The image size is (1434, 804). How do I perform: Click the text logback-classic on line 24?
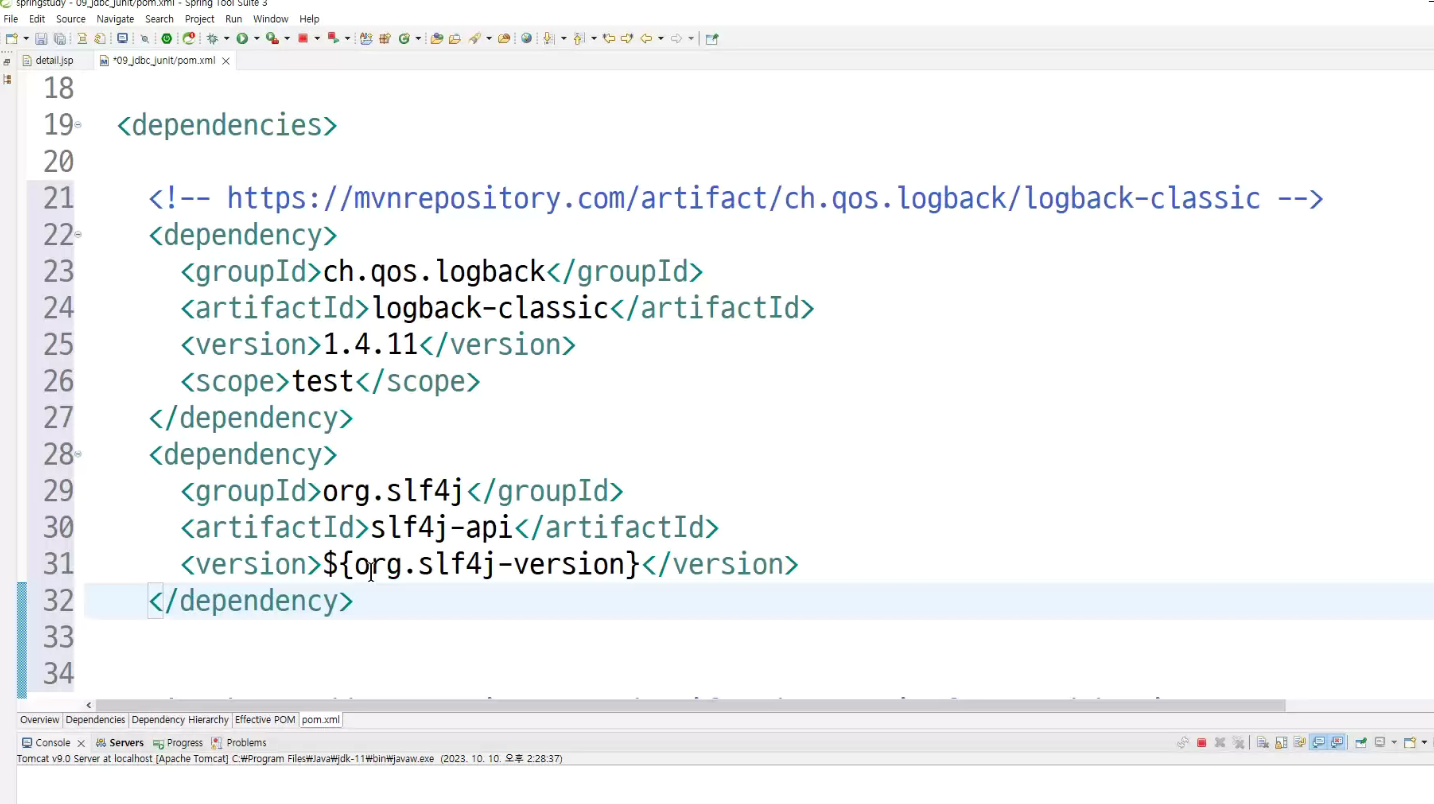point(489,308)
